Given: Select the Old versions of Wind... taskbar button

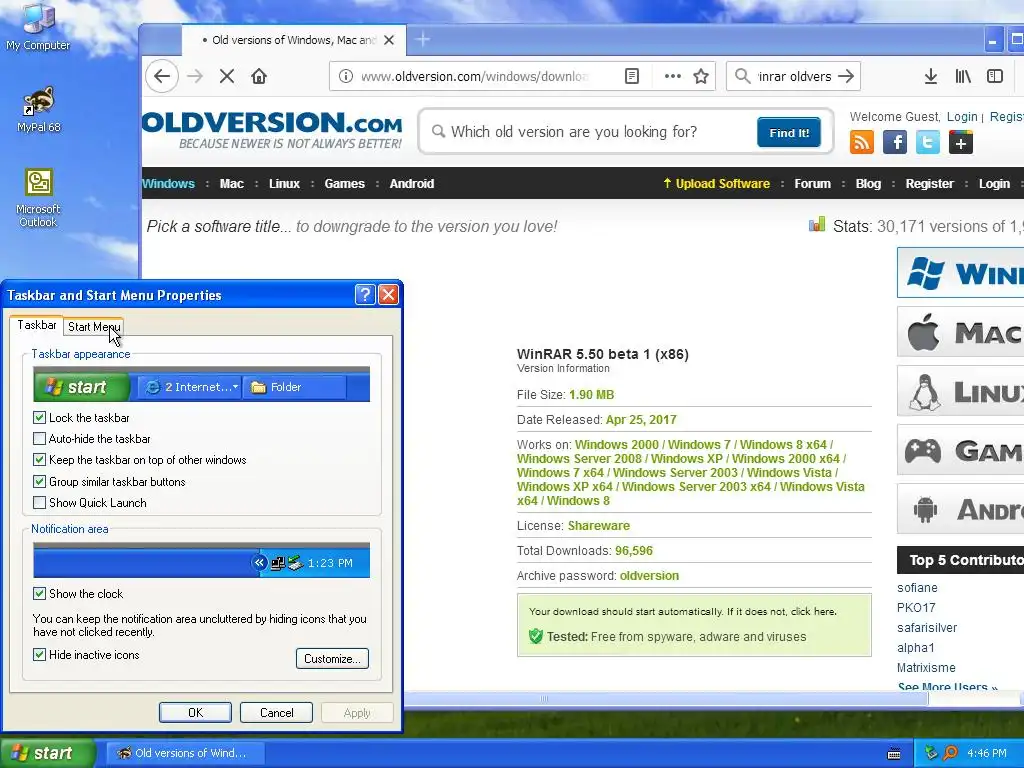Looking at the screenshot, I should click(185, 753).
